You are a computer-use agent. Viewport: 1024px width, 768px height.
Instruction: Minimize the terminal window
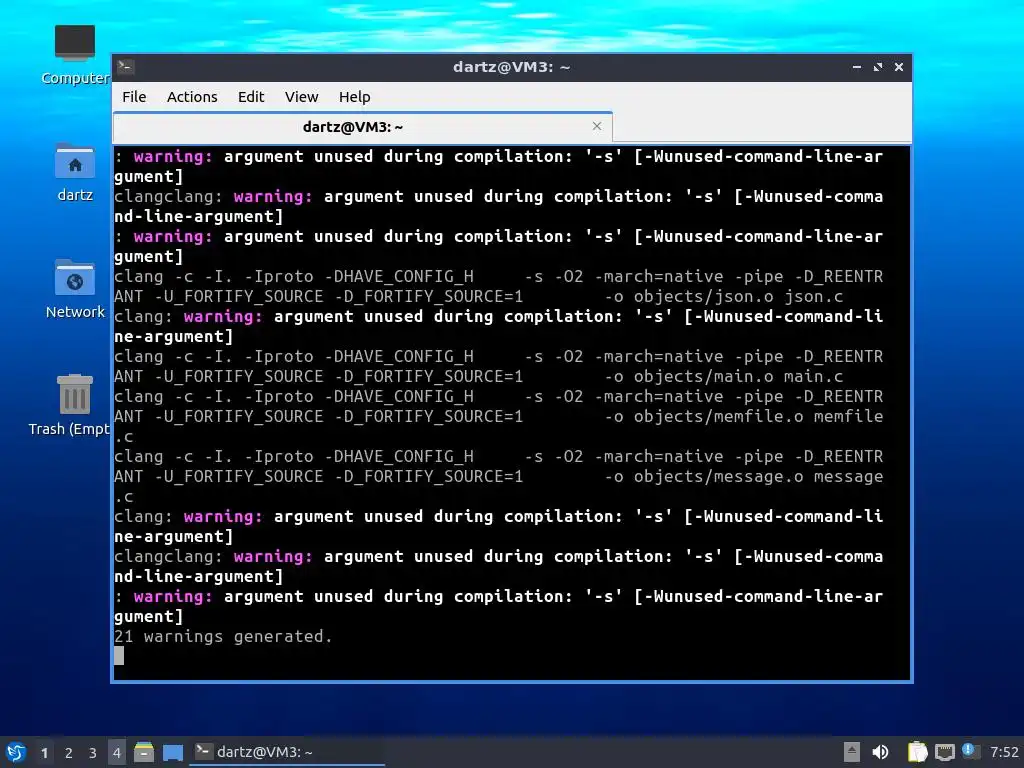click(857, 67)
